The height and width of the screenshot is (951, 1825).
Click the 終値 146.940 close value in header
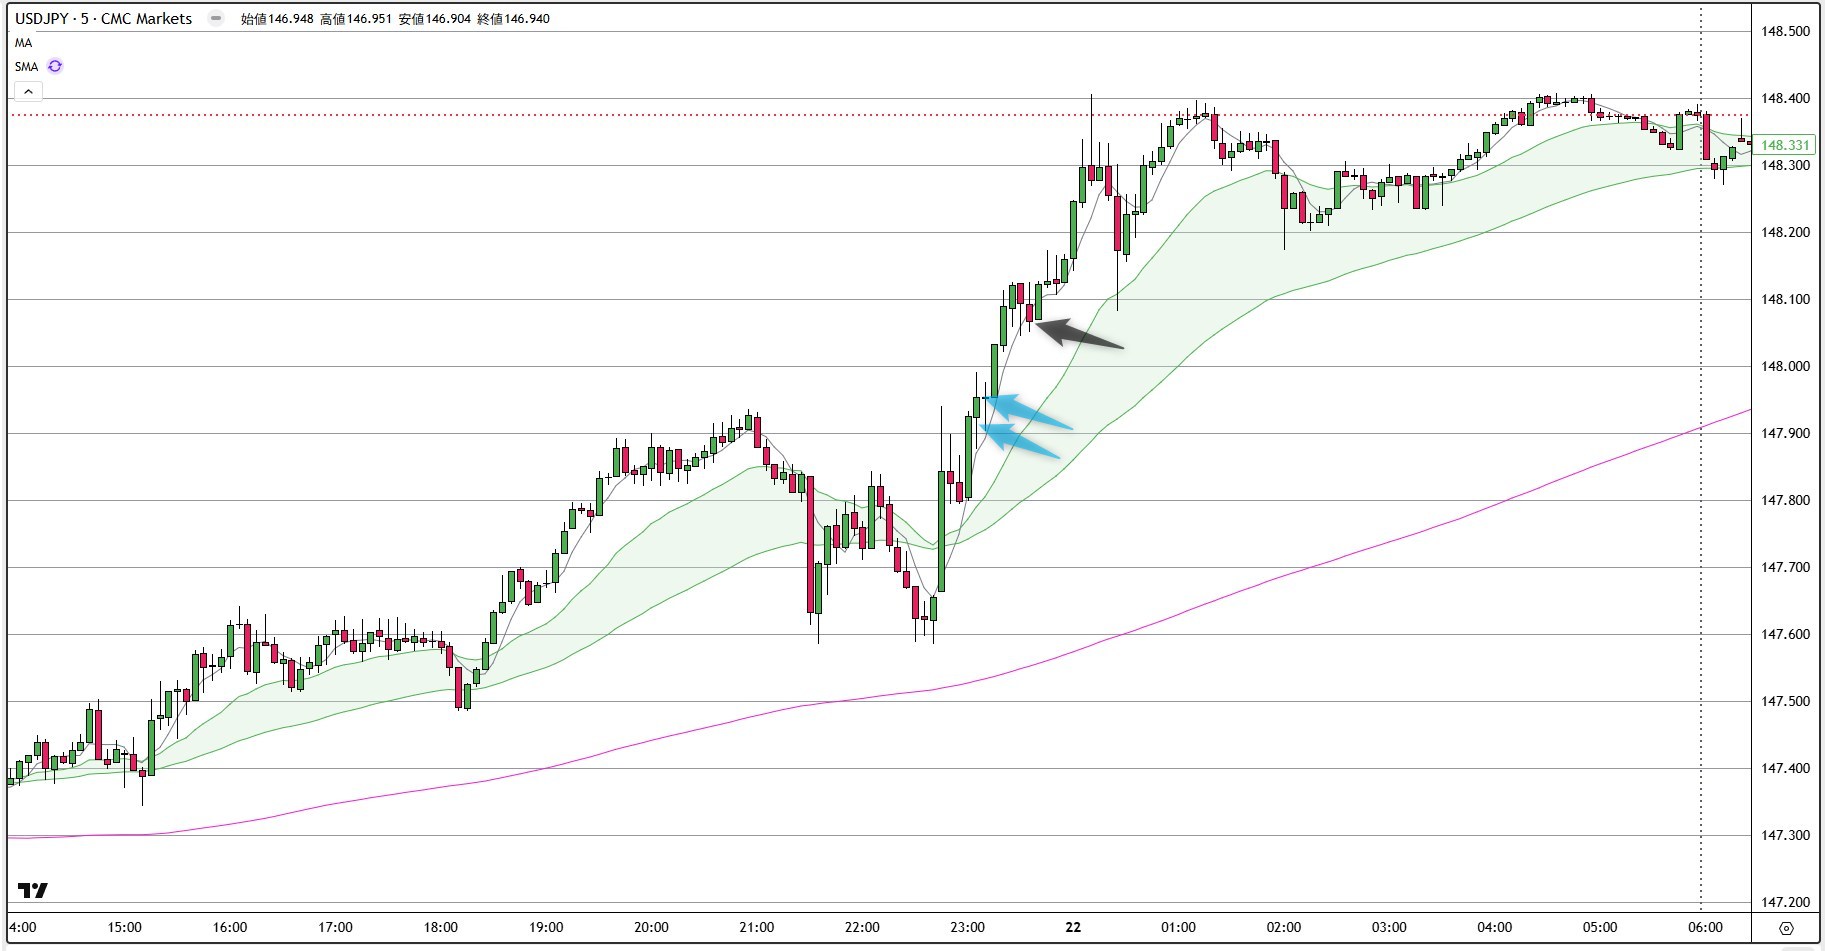(x=513, y=18)
